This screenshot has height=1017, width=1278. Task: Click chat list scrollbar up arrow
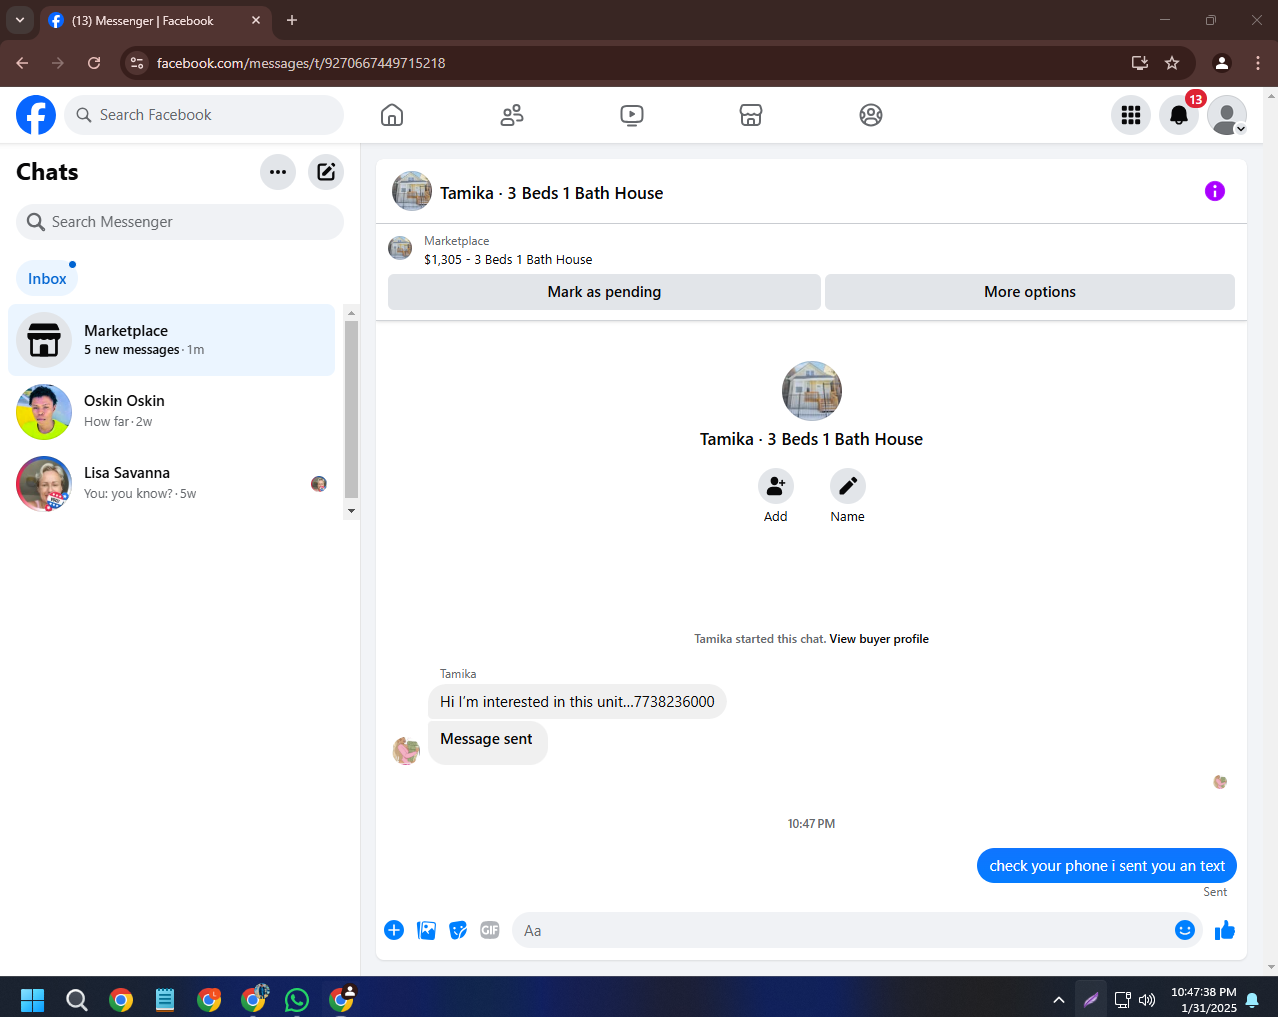pyautogui.click(x=351, y=313)
